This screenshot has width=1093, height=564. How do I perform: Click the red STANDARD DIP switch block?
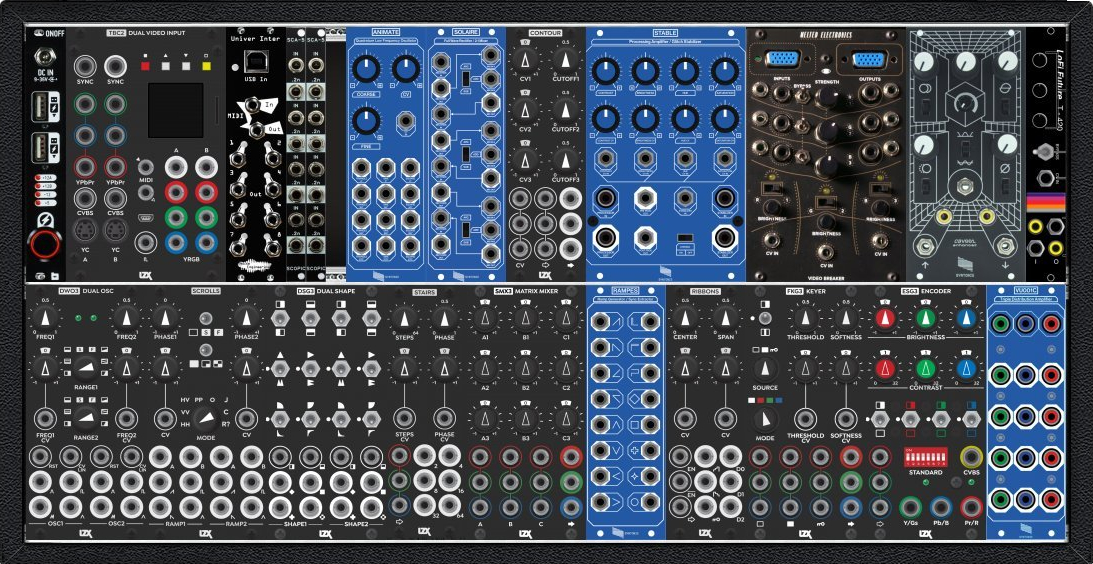coord(925,457)
